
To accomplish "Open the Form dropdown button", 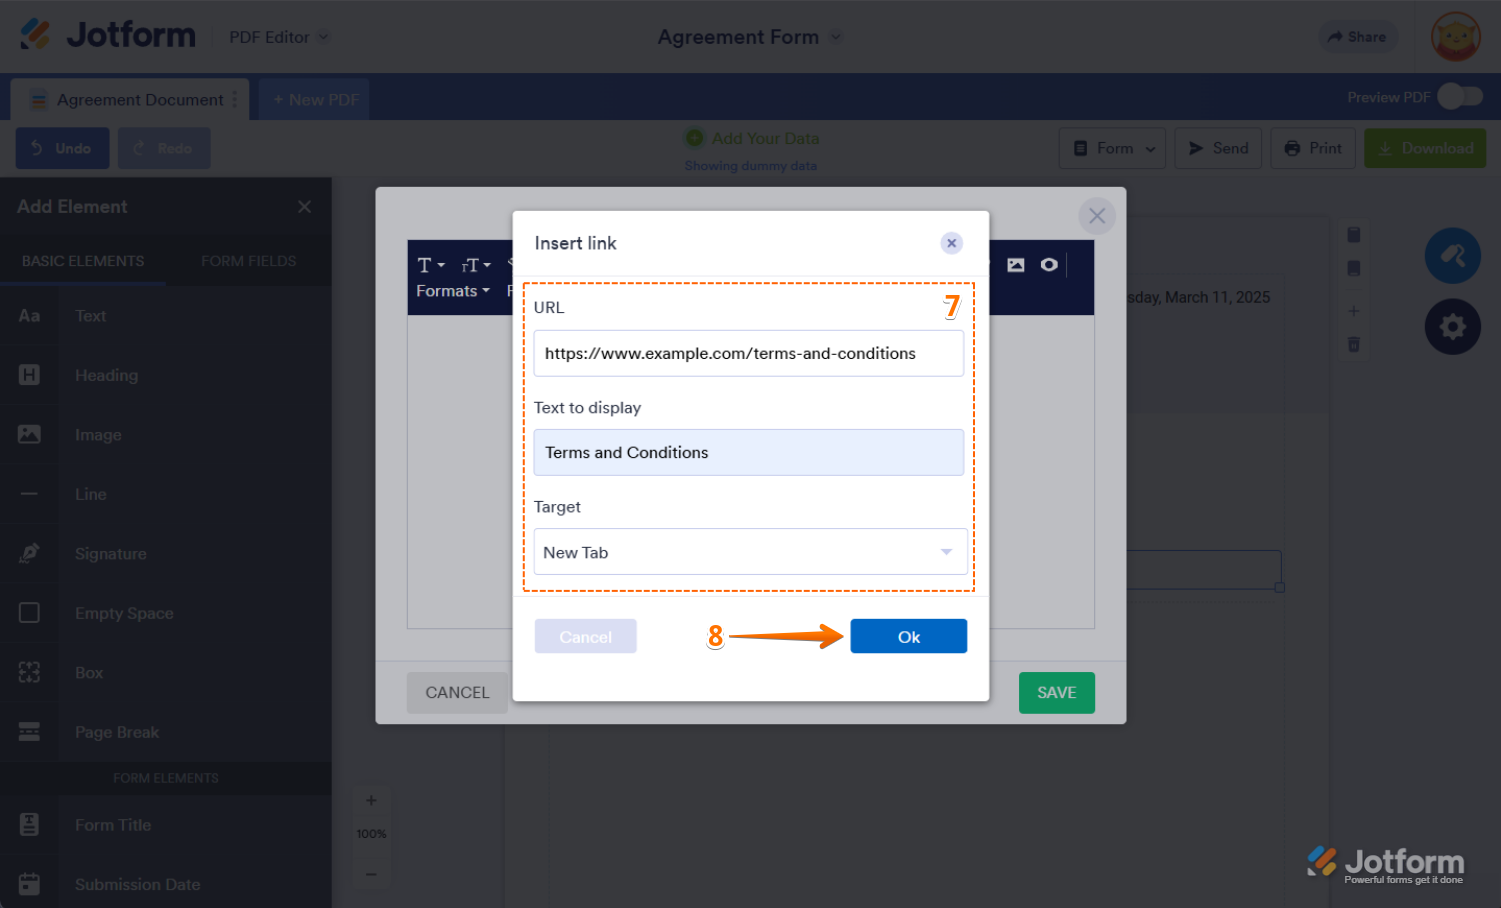I will 1113,148.
